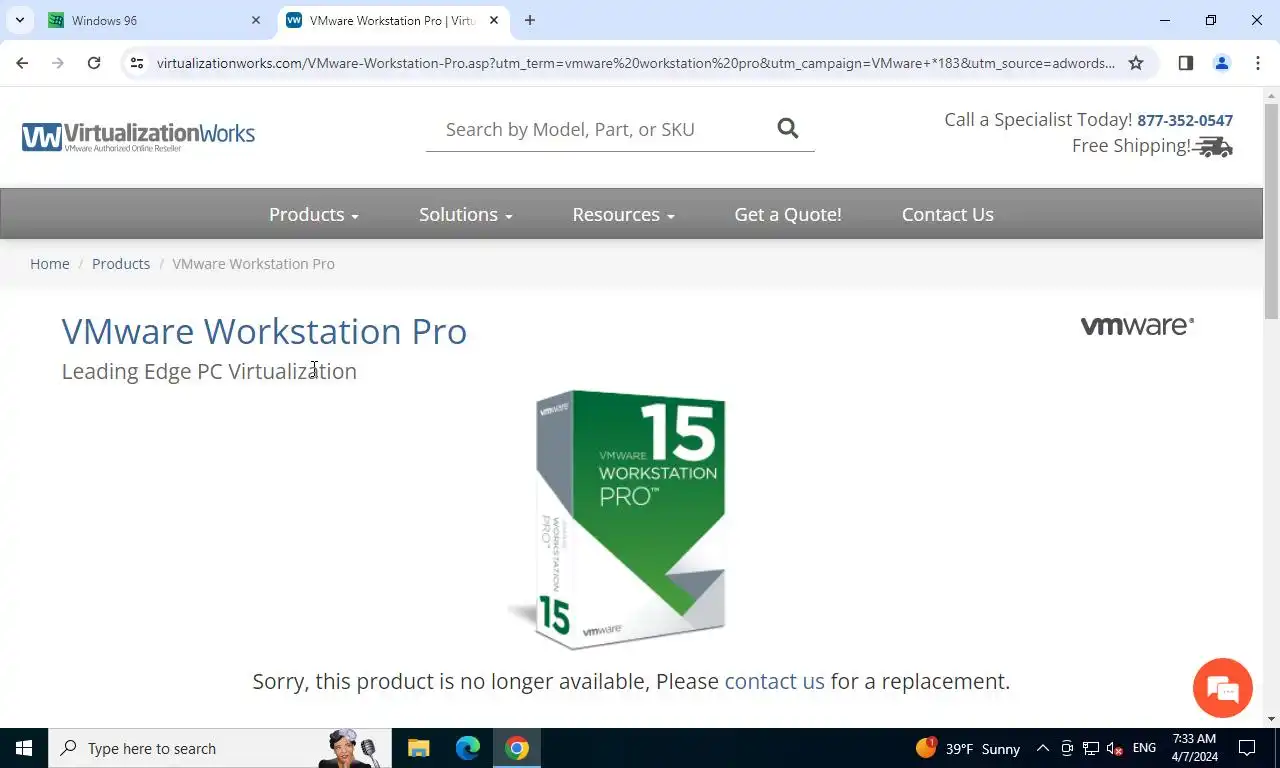Click the phone number 877-352-0547

pyautogui.click(x=1185, y=120)
